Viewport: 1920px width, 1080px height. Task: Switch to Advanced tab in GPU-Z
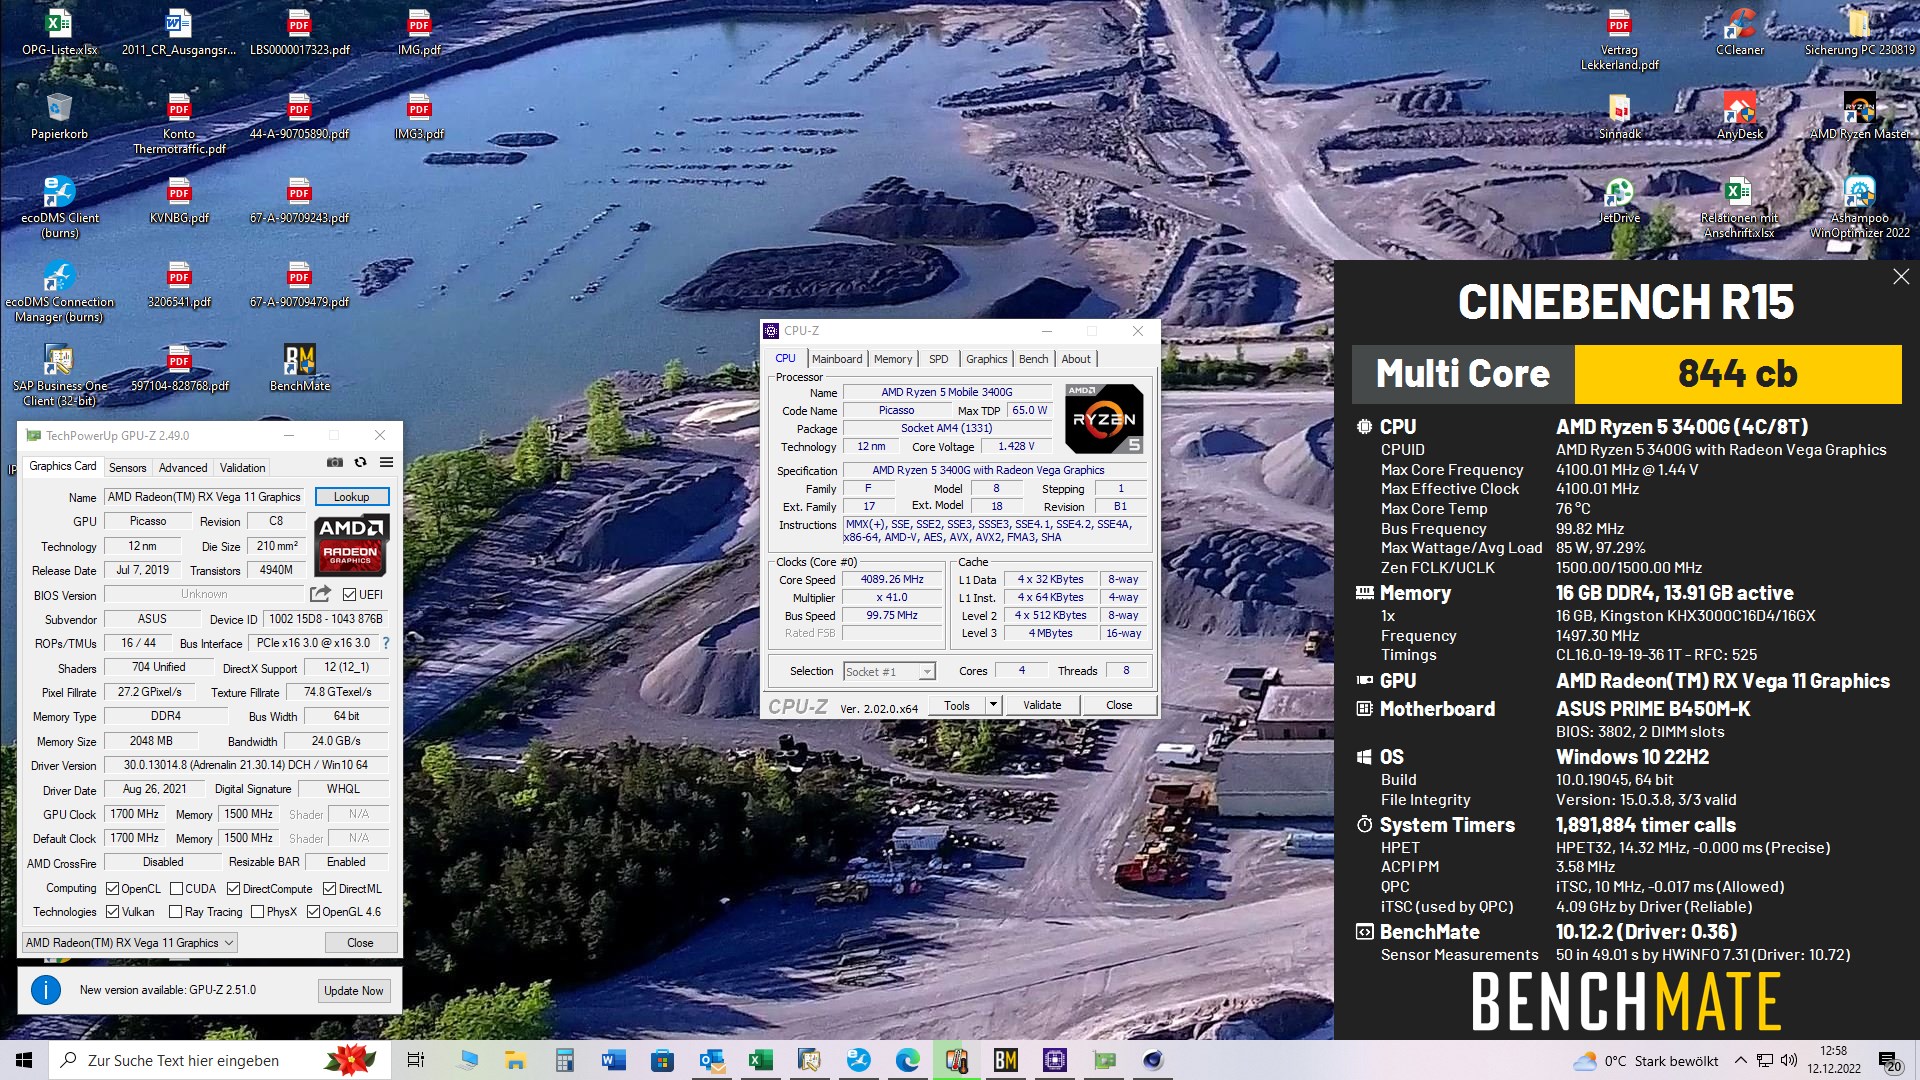click(183, 467)
